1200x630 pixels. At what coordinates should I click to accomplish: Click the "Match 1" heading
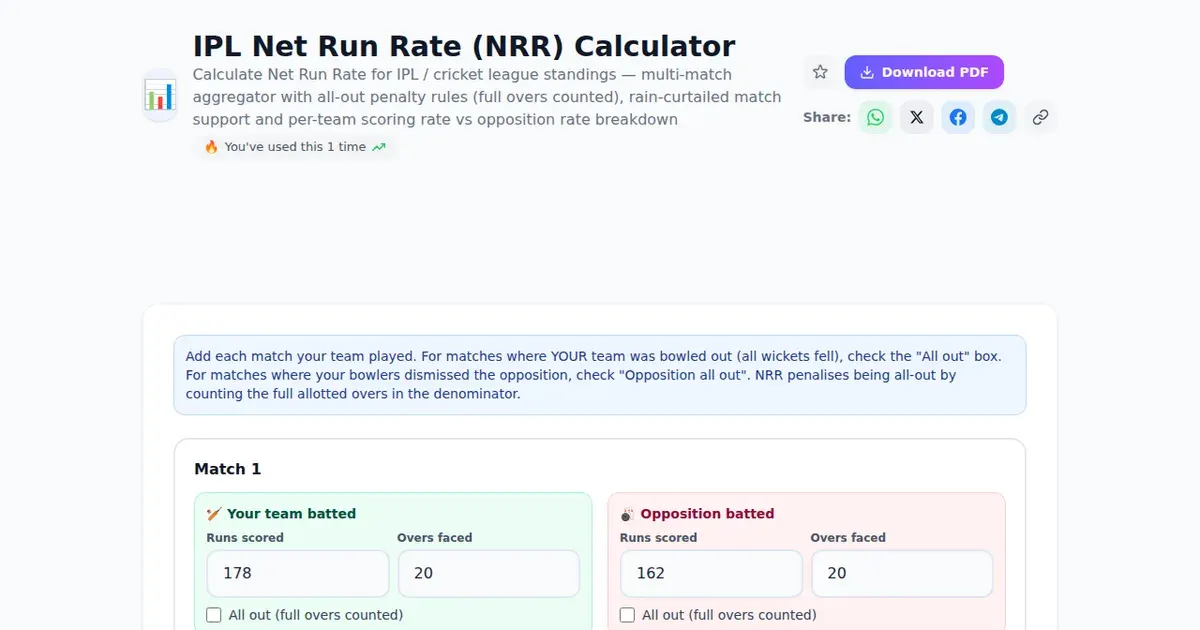click(x=228, y=469)
